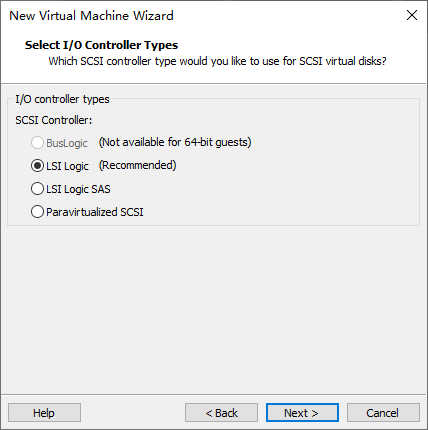Click the "Which SCSI controller type" question text
This screenshot has width=428, height=430.
(217, 61)
